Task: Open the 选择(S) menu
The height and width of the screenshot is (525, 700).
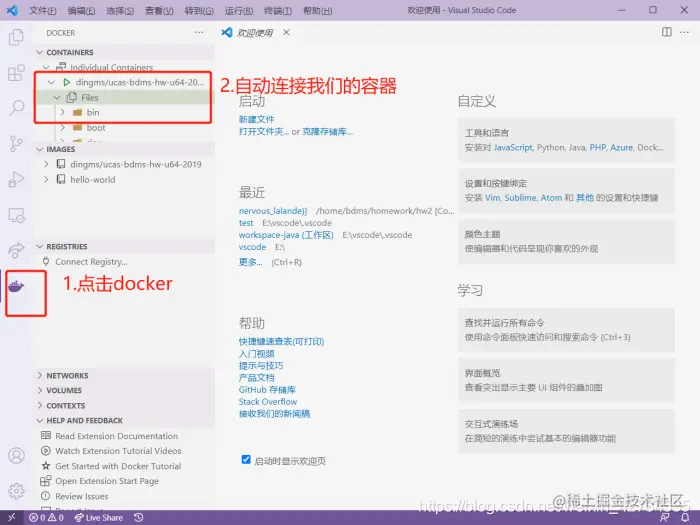Action: (x=120, y=10)
